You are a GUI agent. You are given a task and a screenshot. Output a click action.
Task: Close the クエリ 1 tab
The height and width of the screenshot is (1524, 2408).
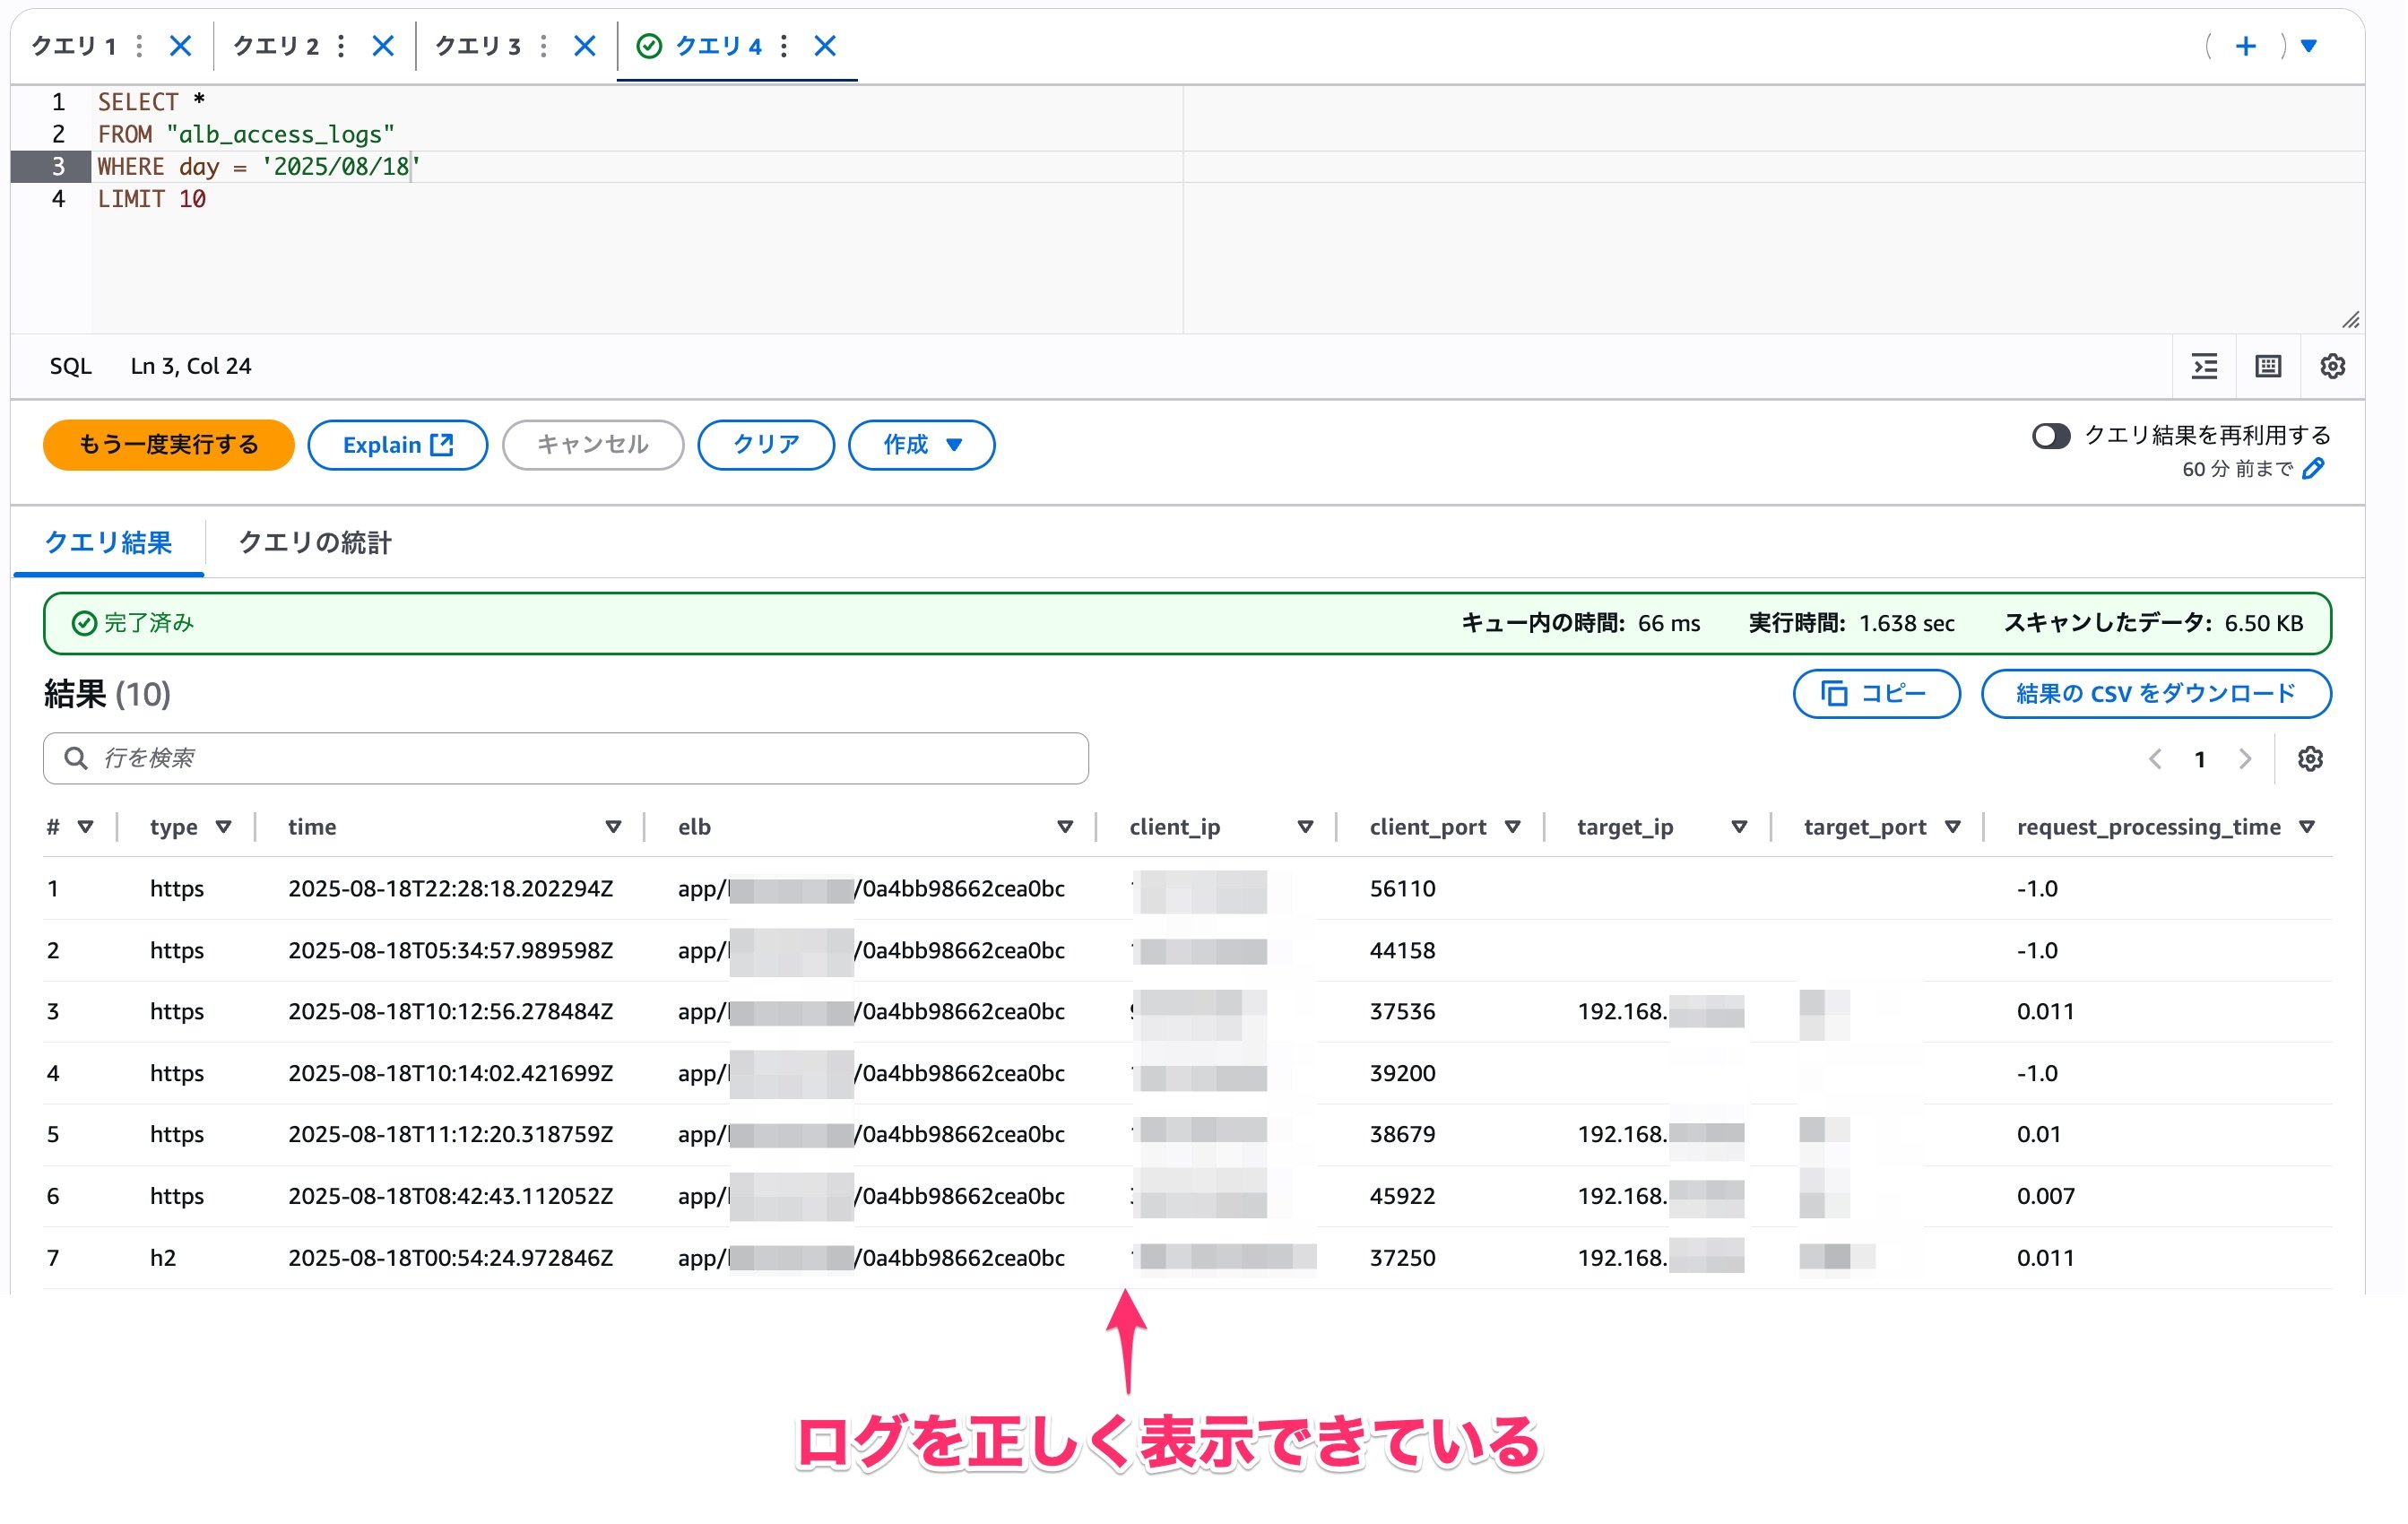(180, 46)
